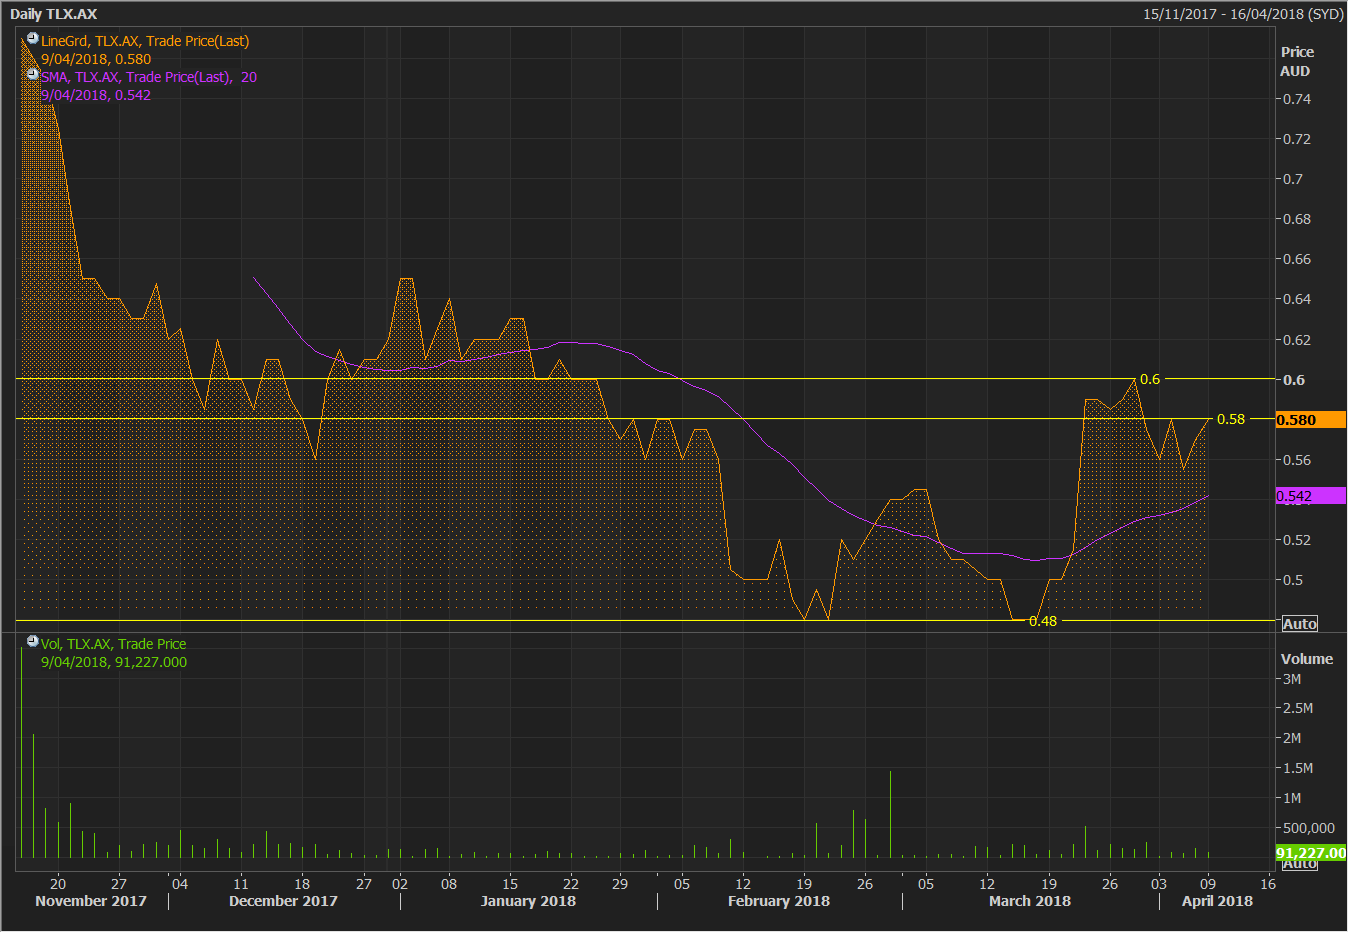
Task: Click the April 2018 month label
Action: click(1217, 901)
